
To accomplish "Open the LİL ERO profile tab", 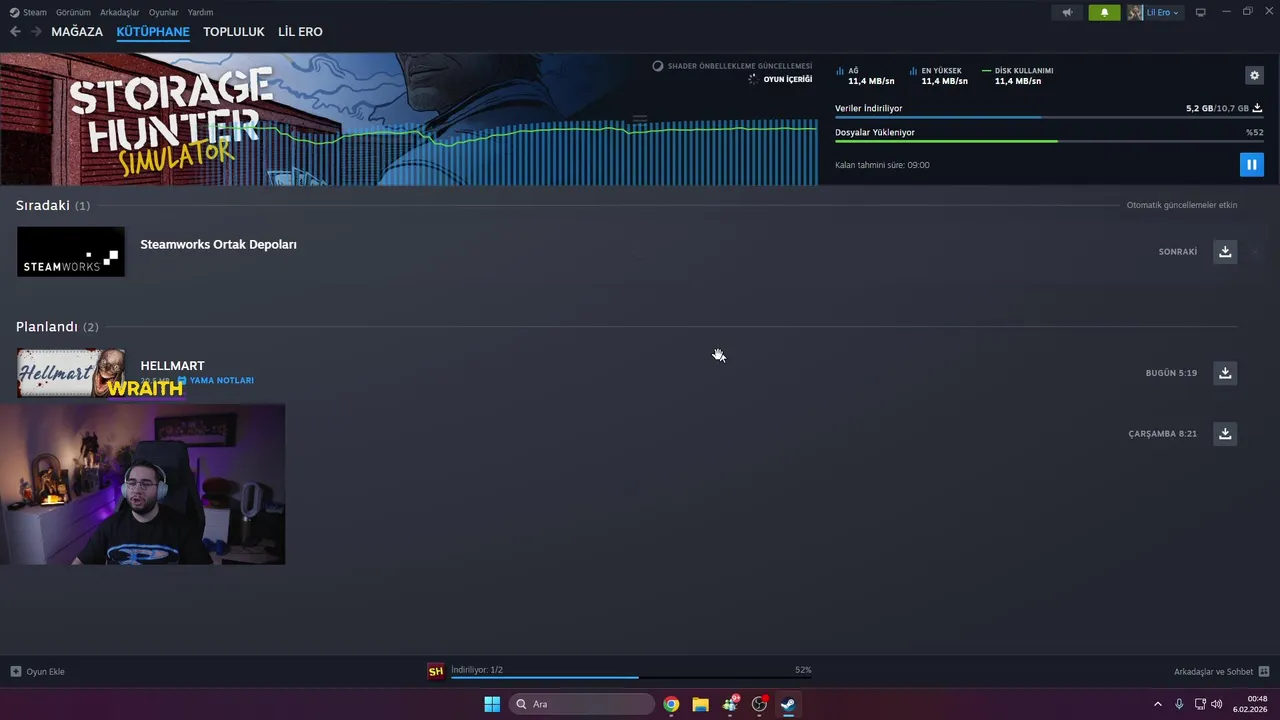I will click(300, 32).
